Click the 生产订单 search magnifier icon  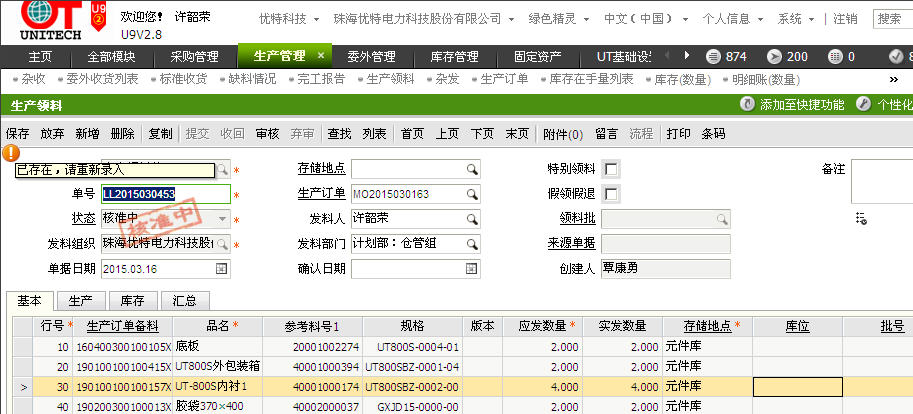coord(472,194)
